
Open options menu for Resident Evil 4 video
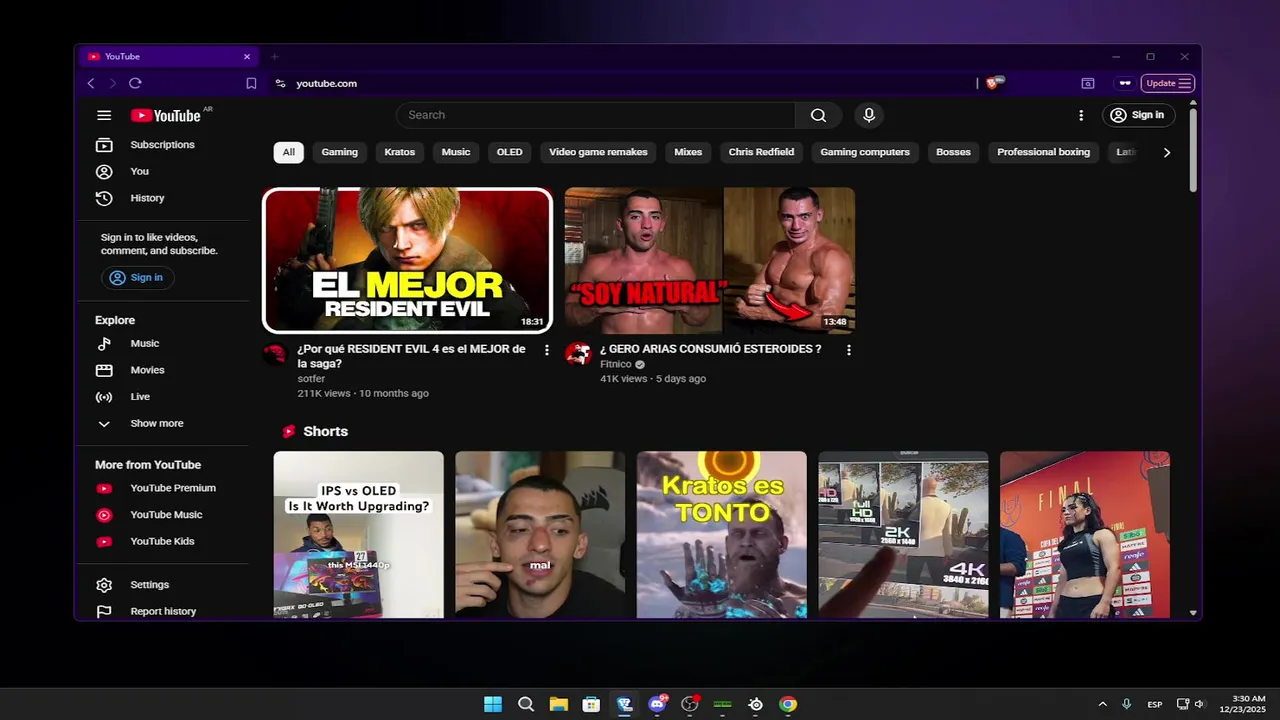(x=546, y=350)
